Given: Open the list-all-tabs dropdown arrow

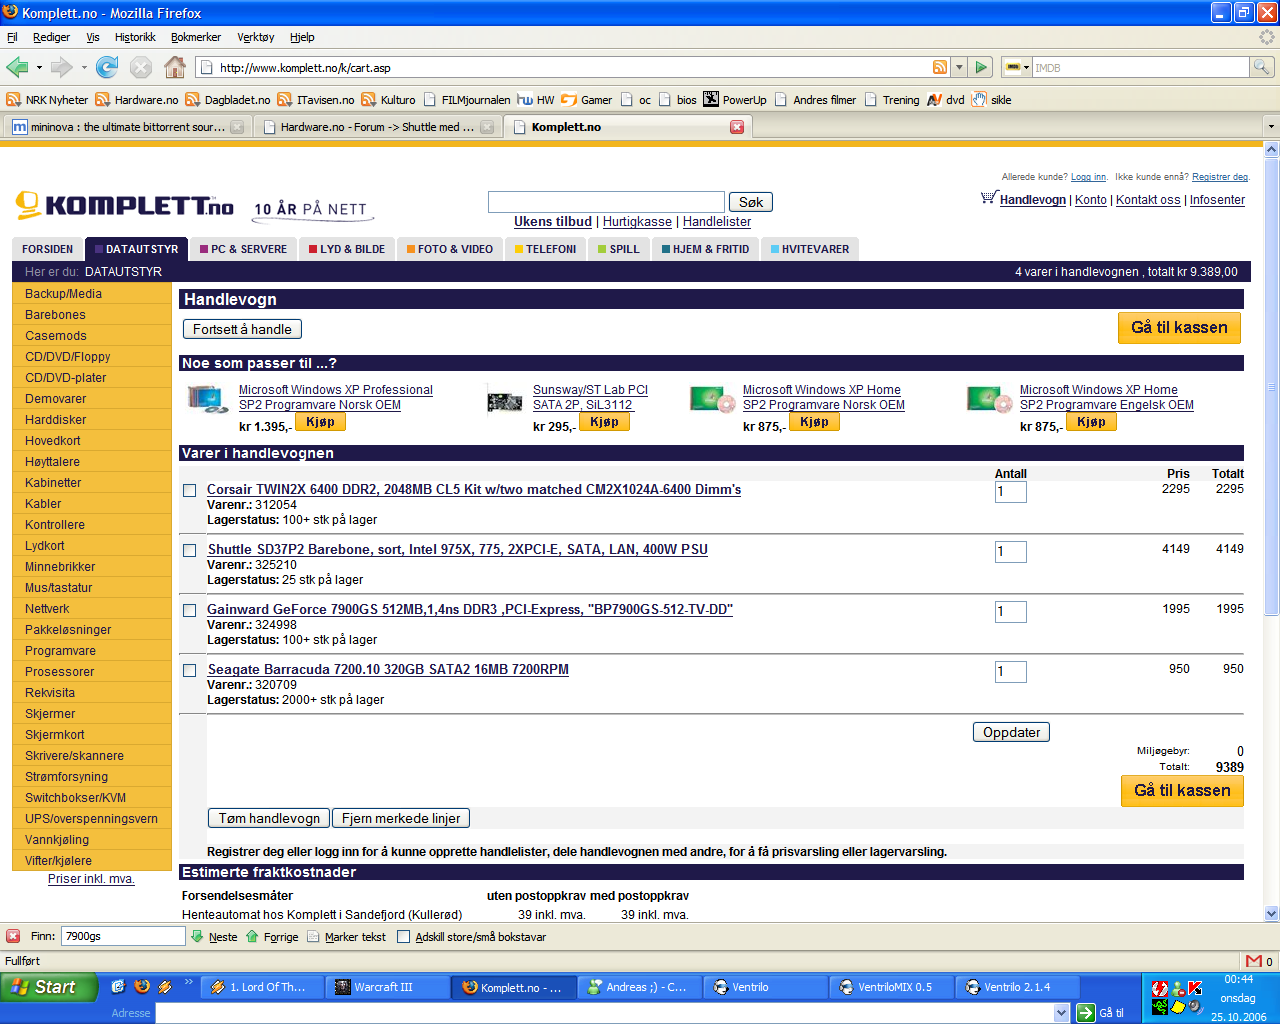Looking at the screenshot, I should (1271, 127).
